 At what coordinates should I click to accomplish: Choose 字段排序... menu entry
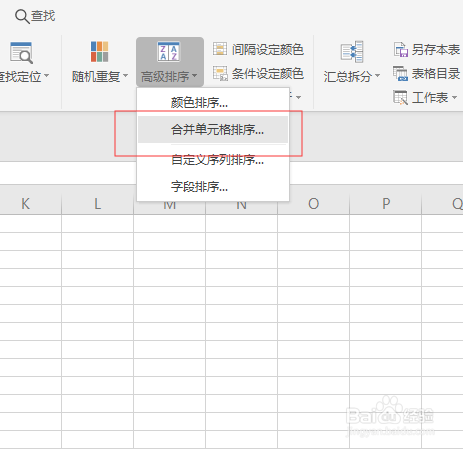click(x=213, y=186)
